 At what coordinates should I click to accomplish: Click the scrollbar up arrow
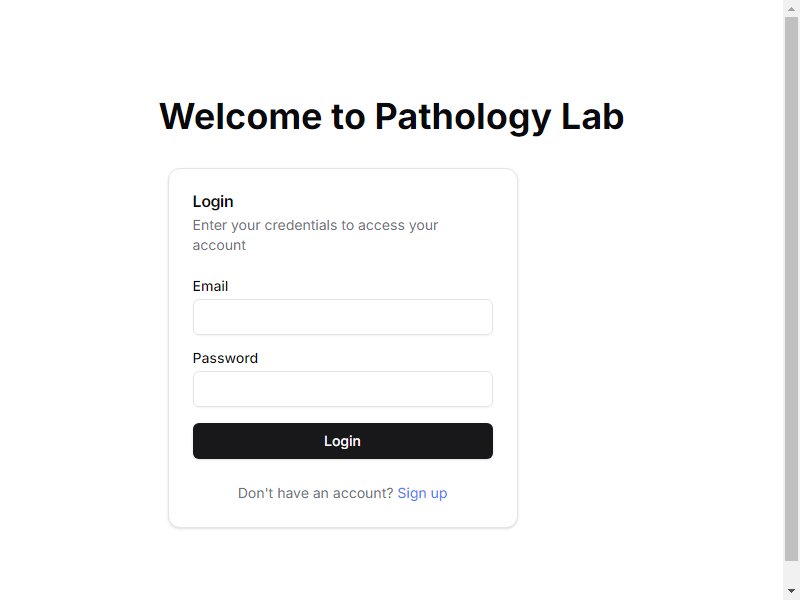(x=791, y=9)
